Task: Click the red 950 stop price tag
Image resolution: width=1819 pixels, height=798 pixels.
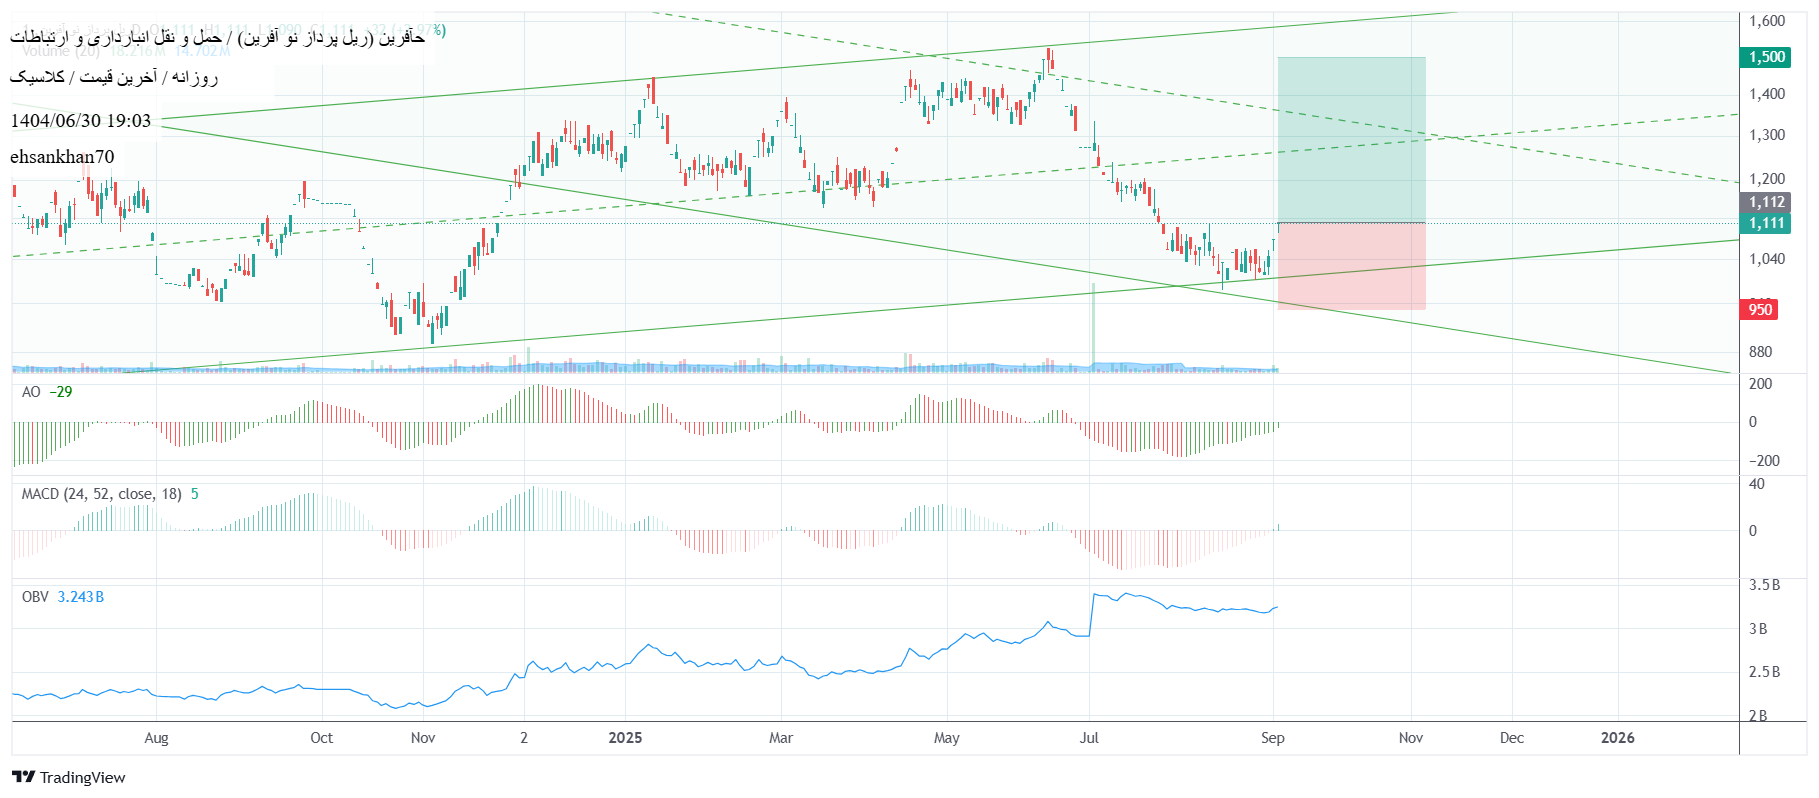Action: 1759,309
